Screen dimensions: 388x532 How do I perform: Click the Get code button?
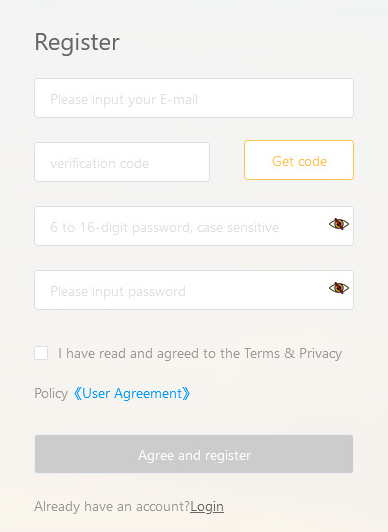pyautogui.click(x=299, y=160)
